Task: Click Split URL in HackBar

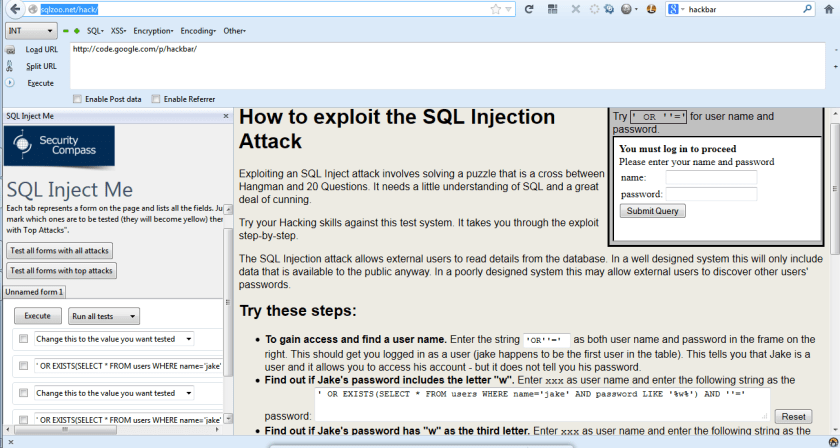Action: point(41,66)
